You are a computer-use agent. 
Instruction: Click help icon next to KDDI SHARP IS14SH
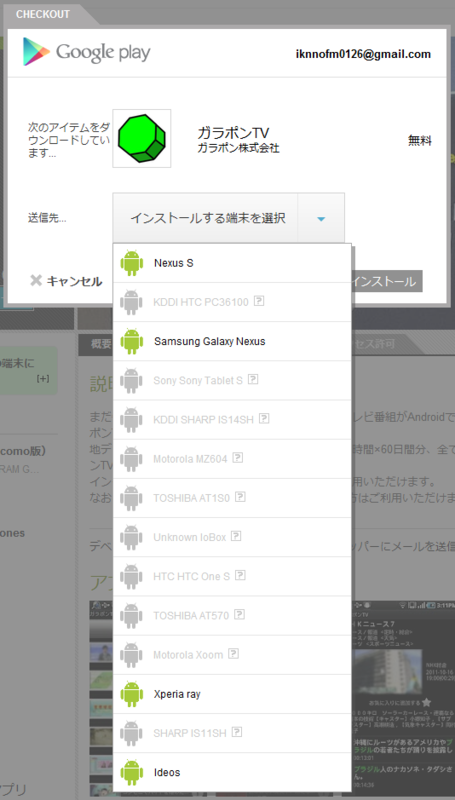coord(264,418)
